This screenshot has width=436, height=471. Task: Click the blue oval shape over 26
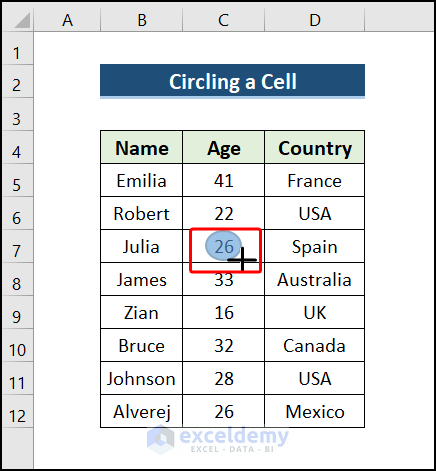pos(223,246)
